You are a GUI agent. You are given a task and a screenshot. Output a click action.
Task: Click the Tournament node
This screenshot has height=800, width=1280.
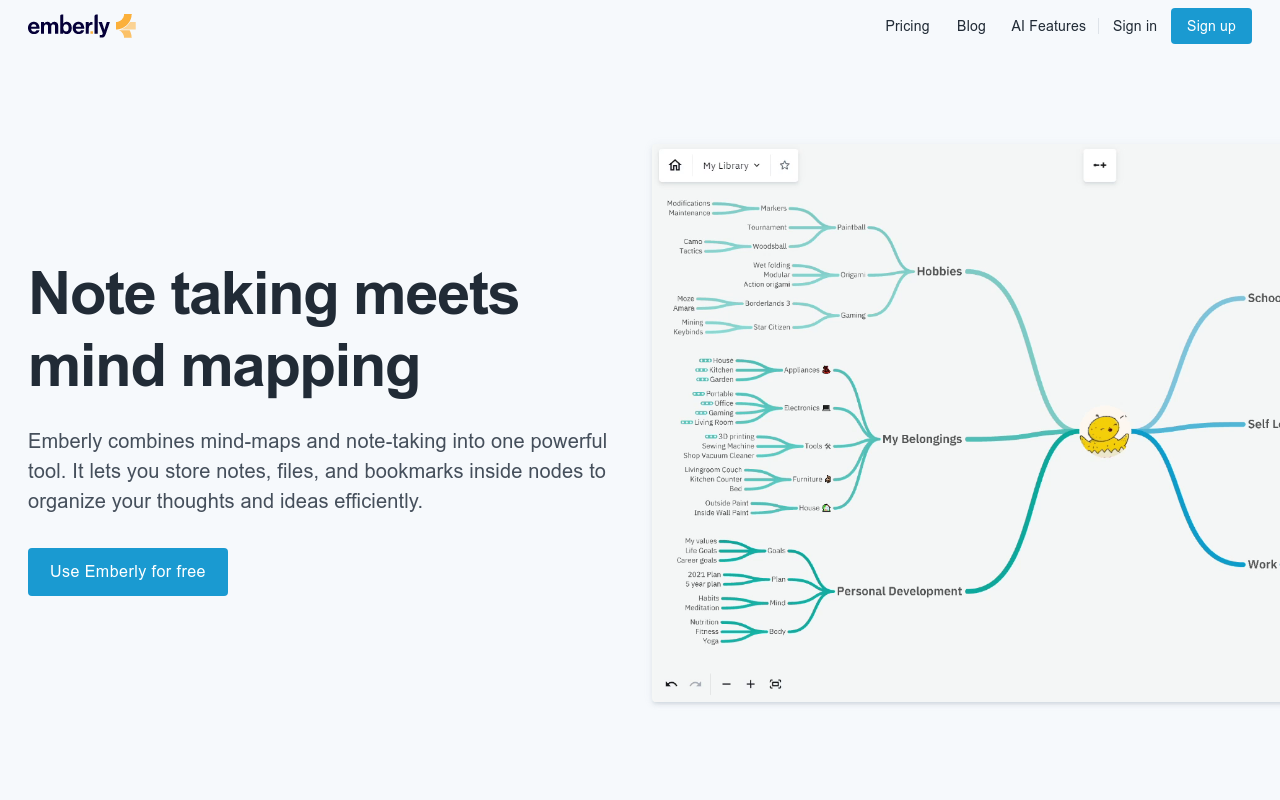(767, 227)
